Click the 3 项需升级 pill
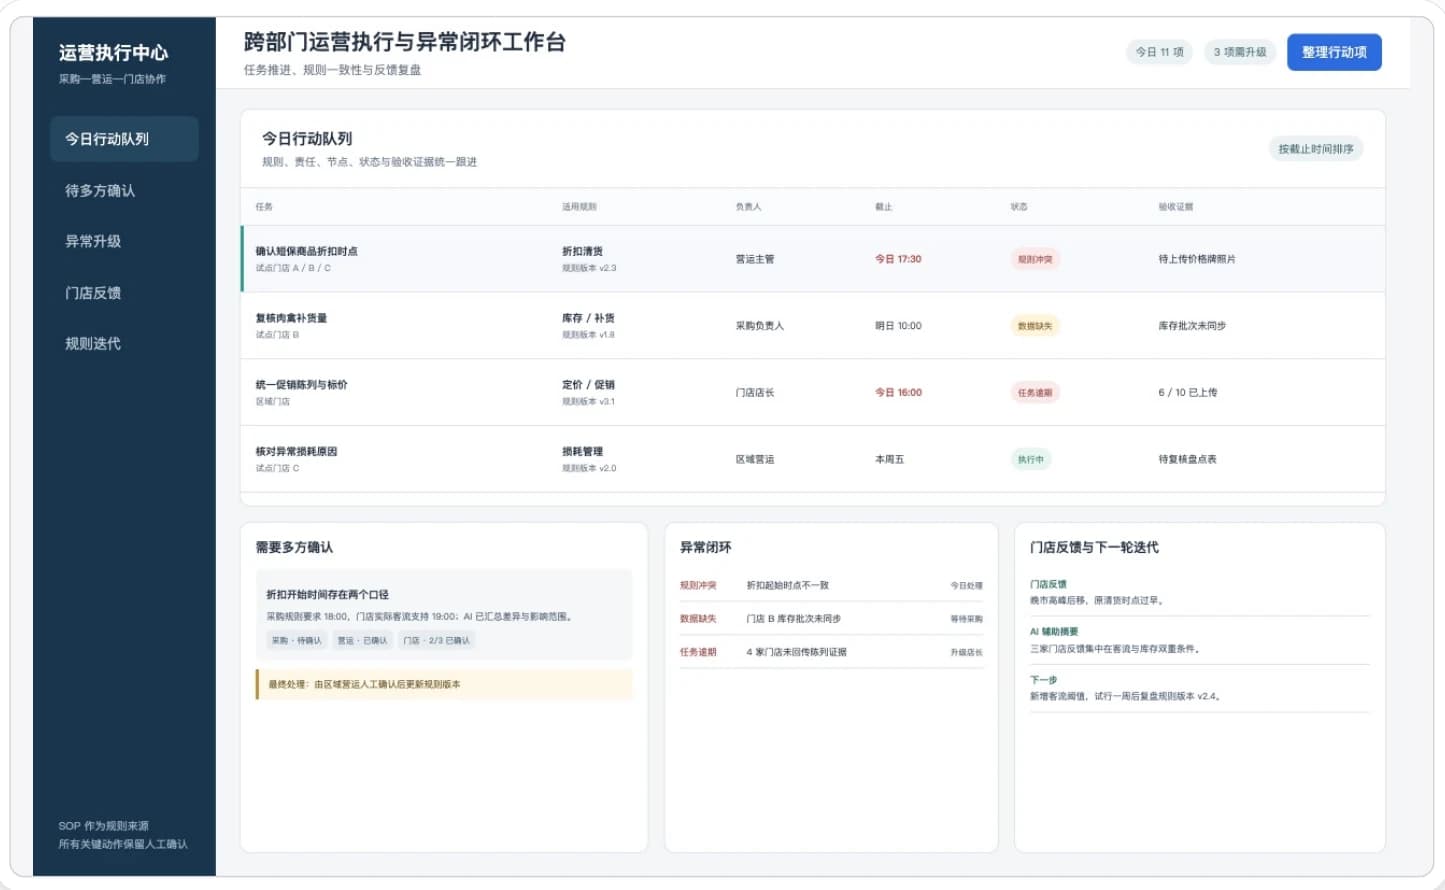Image resolution: width=1445 pixels, height=890 pixels. click(1240, 52)
